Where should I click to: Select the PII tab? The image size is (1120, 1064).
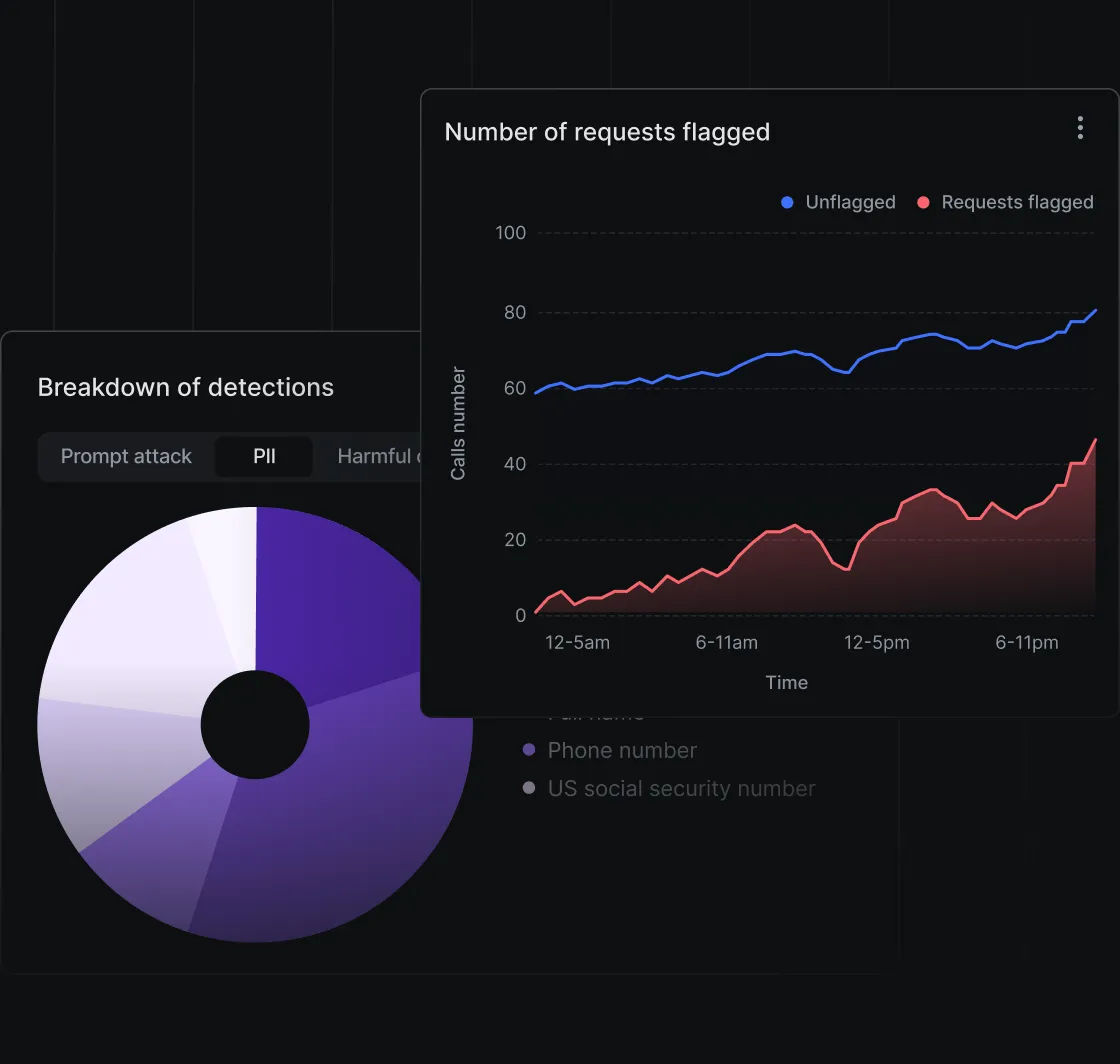tap(263, 456)
